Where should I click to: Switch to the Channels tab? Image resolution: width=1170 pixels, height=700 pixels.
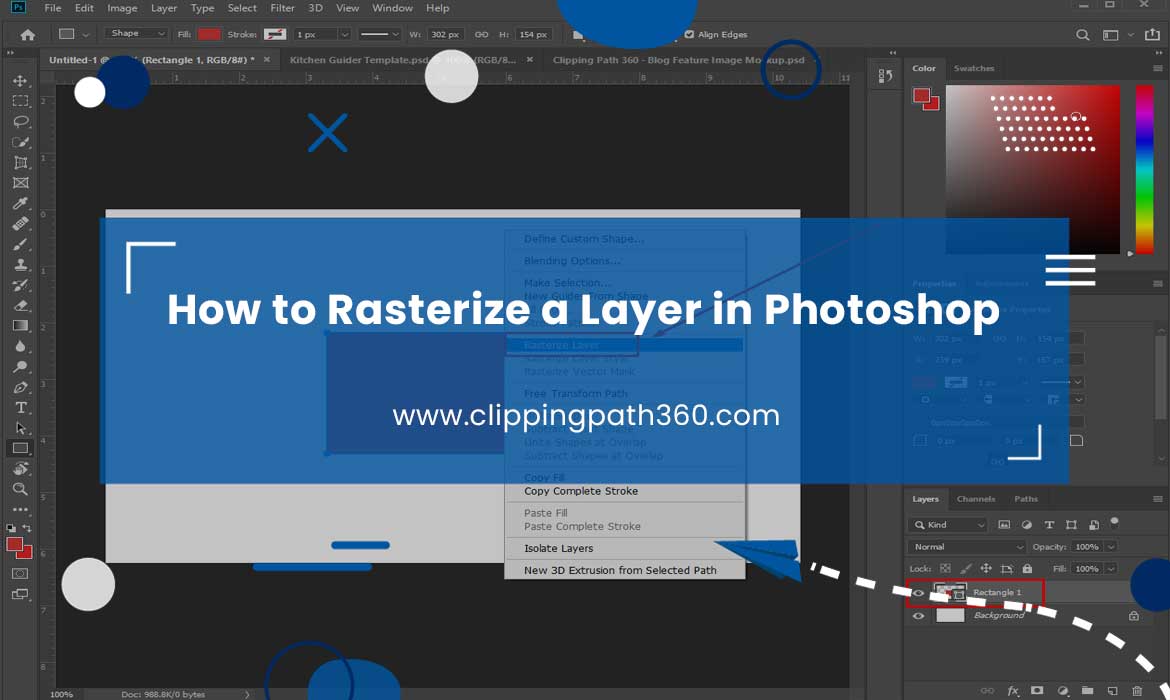pos(975,499)
